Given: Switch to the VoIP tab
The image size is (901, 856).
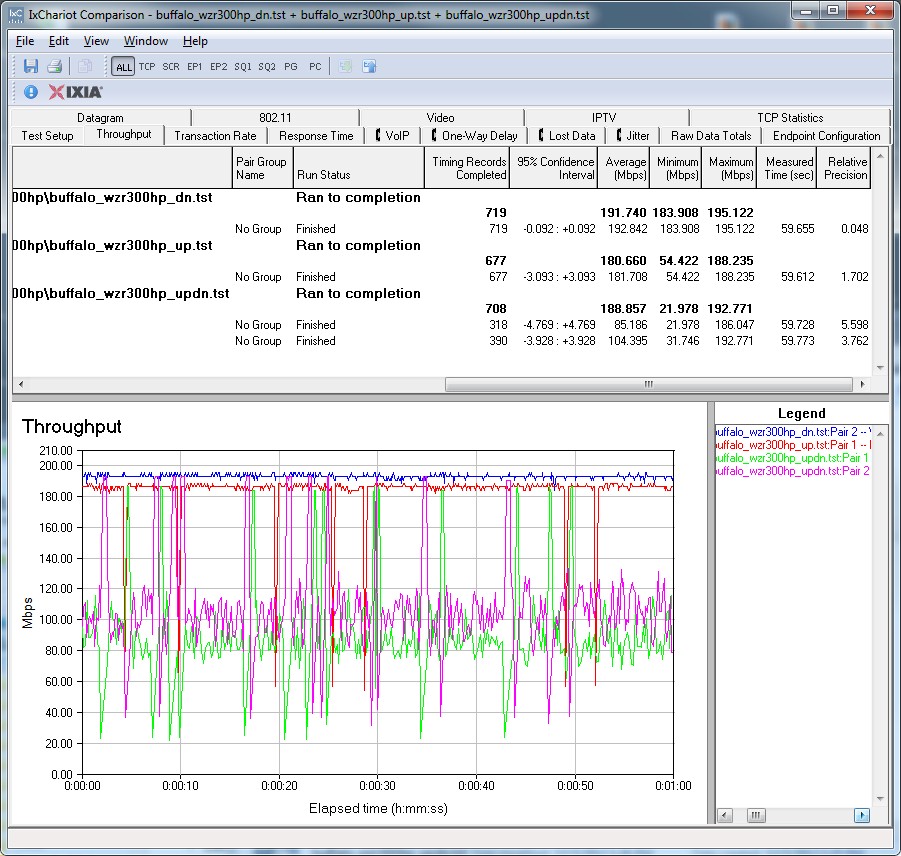Looking at the screenshot, I should click(x=392, y=136).
